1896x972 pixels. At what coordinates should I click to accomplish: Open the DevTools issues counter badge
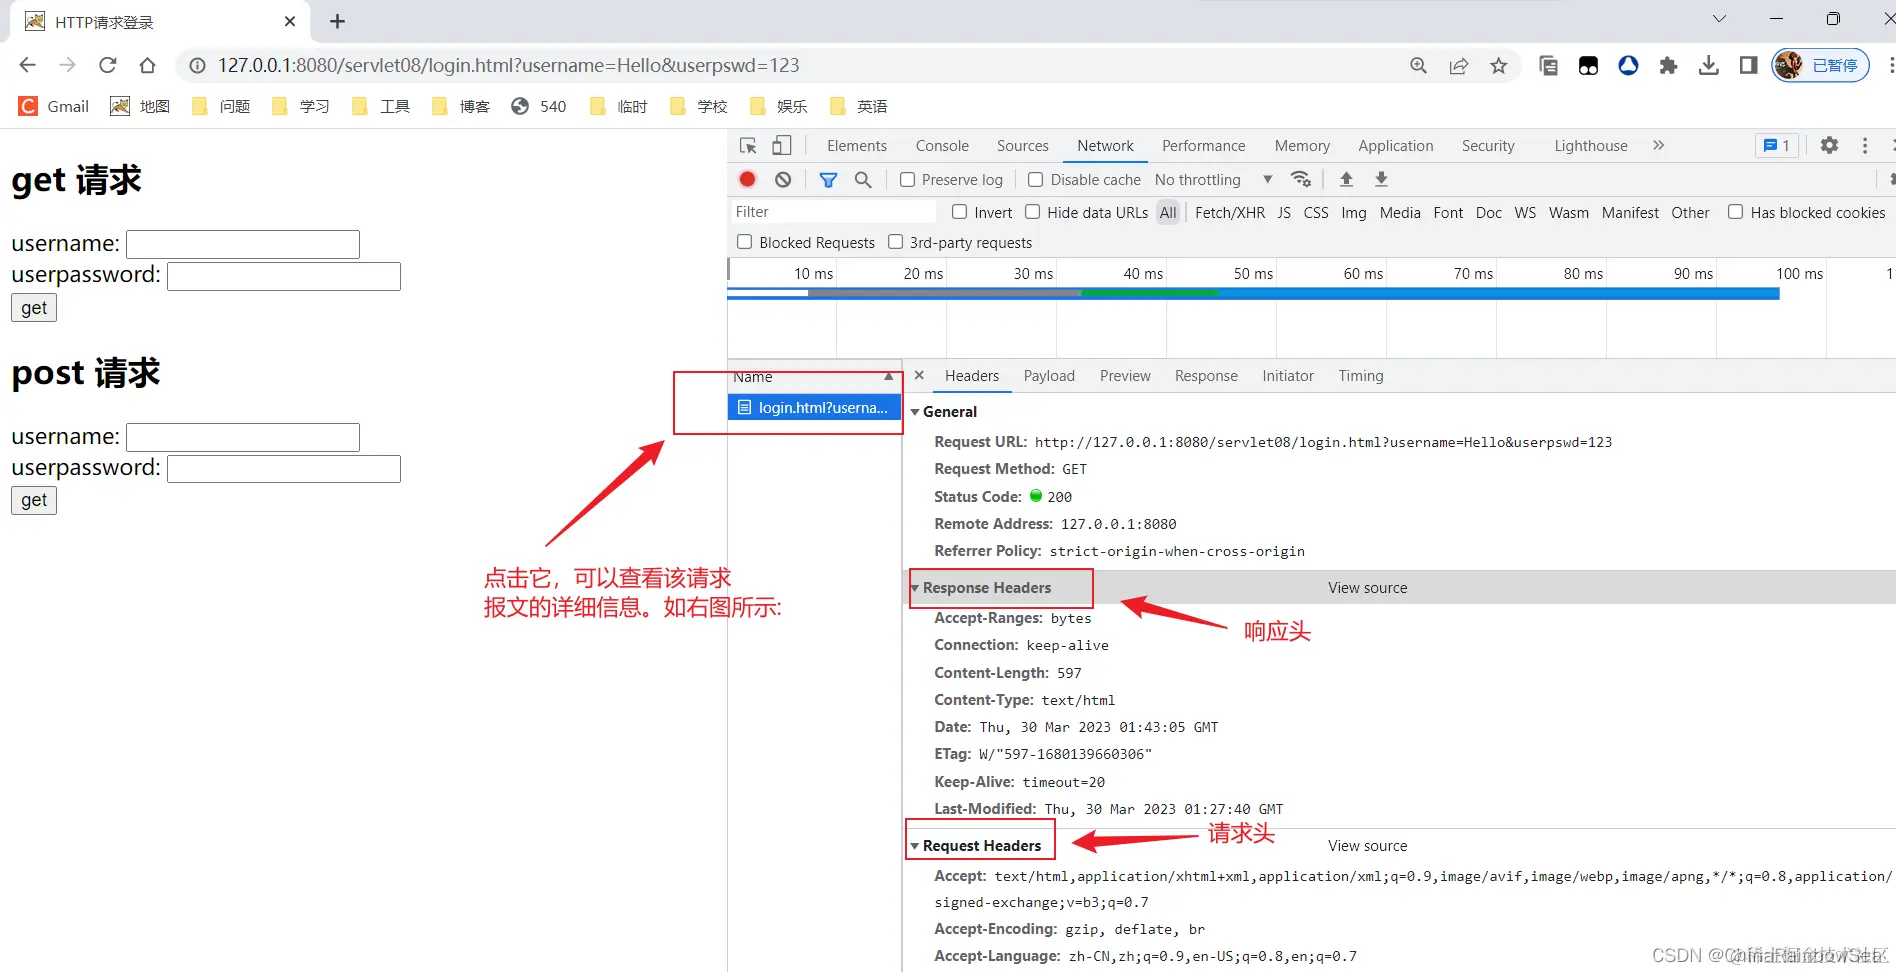[x=1776, y=146]
